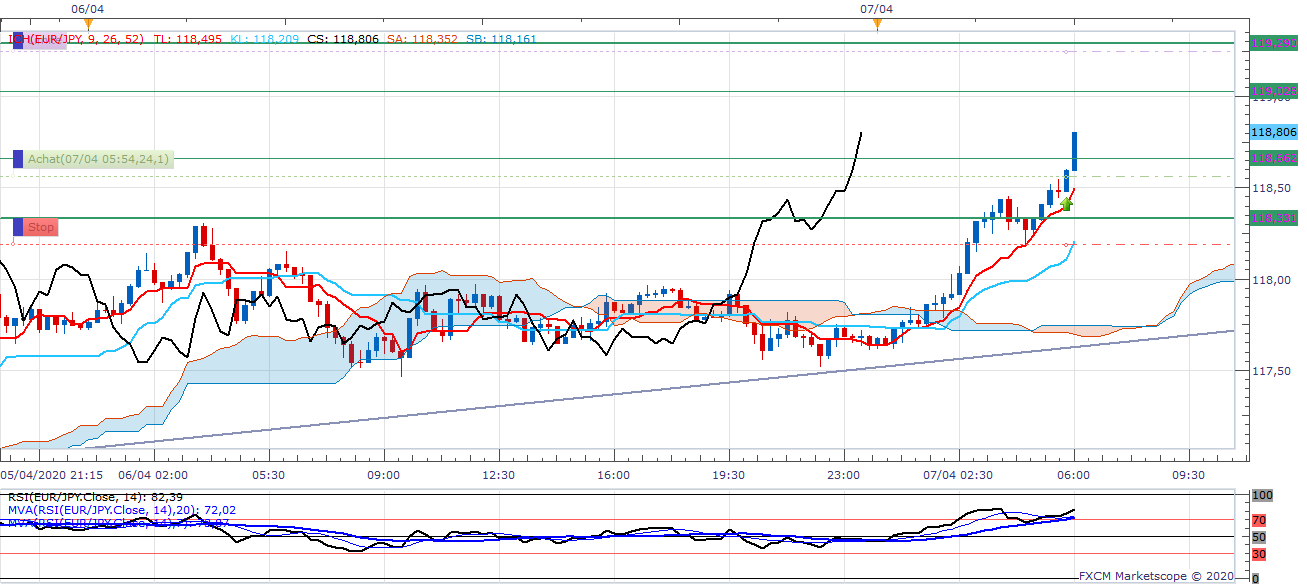Click the current price 118,806 tag
The height and width of the screenshot is (584, 1307).
pos(1273,132)
